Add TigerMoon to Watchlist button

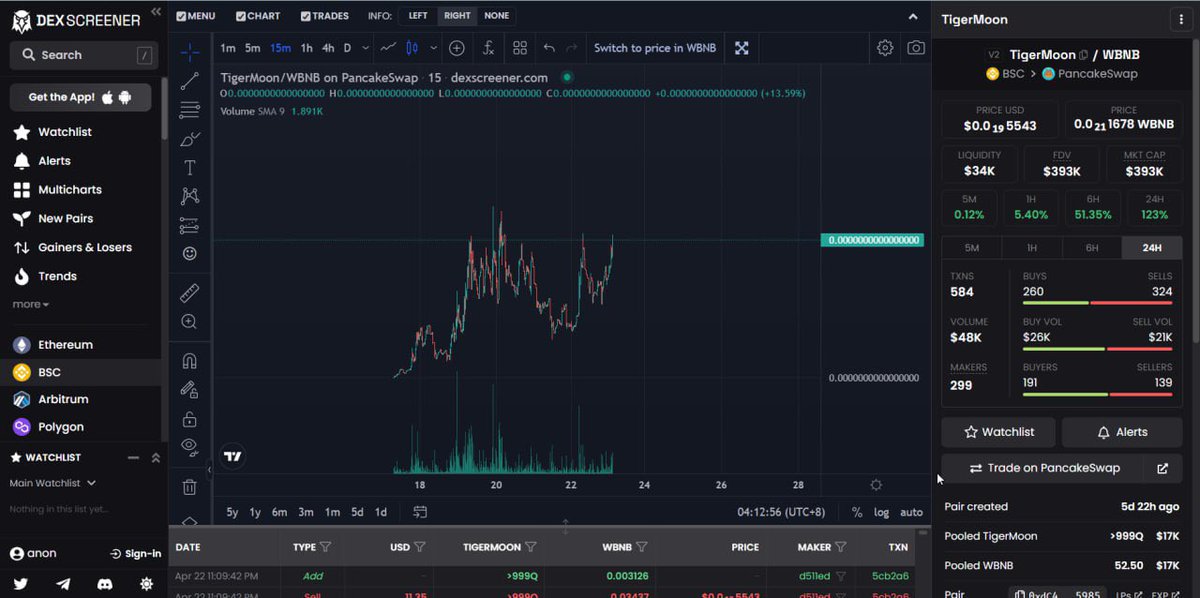click(998, 432)
